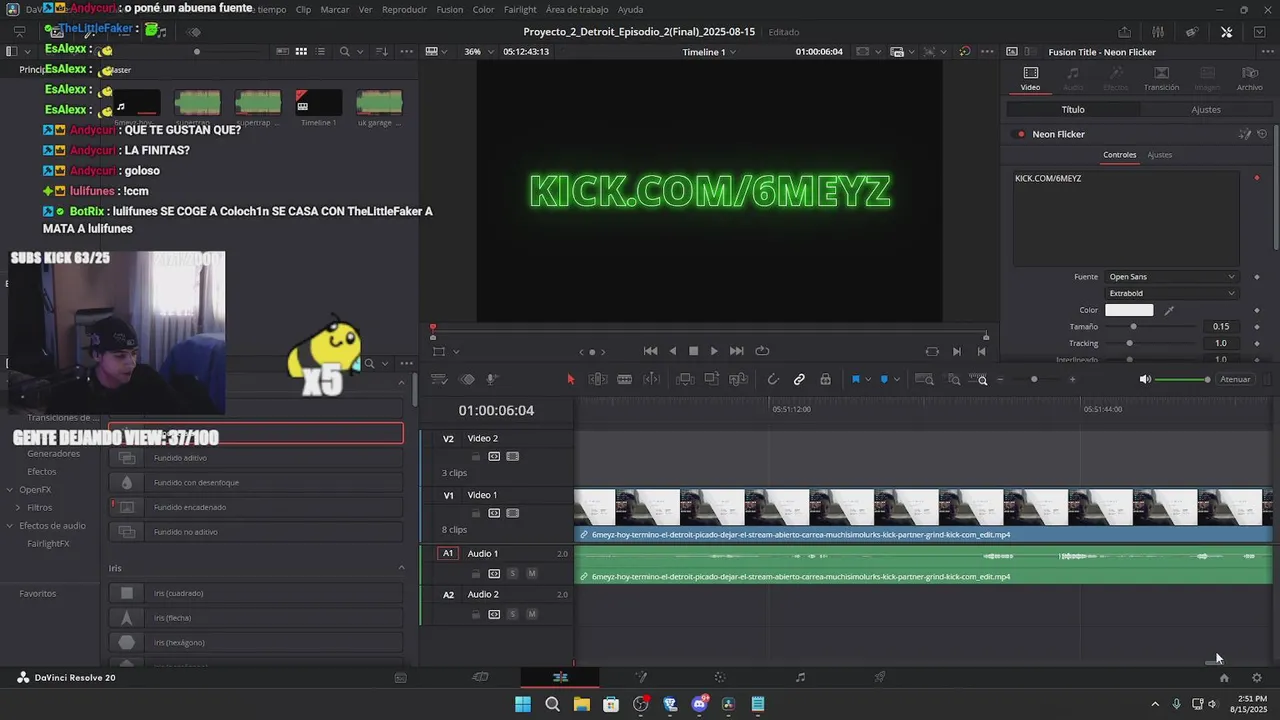This screenshot has width=1280, height=720.
Task: Toggle Position lock padlock in toolbar
Action: tap(825, 379)
